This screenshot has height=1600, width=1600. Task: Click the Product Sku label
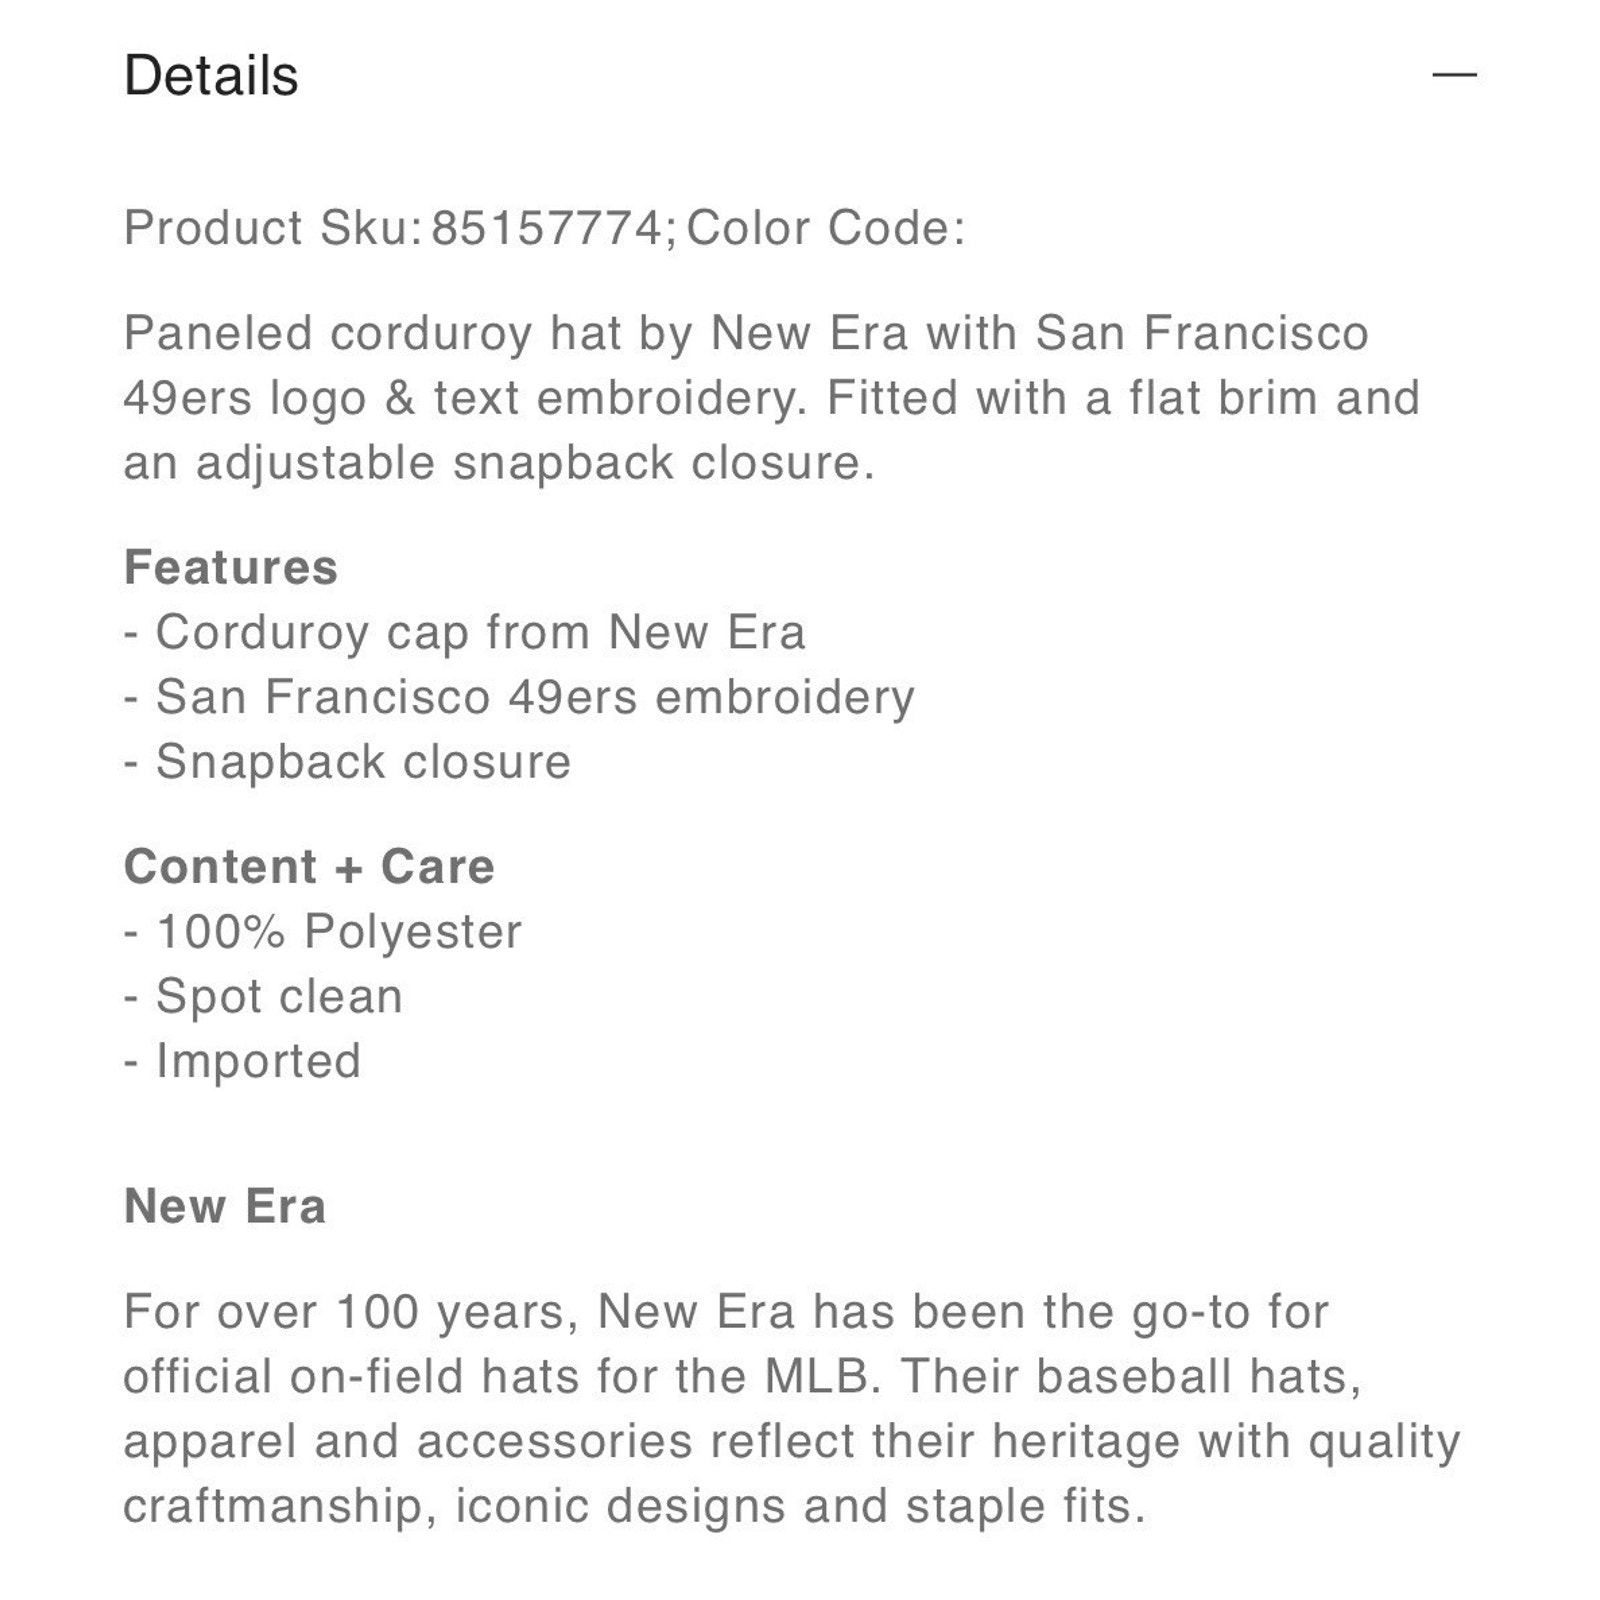(273, 228)
